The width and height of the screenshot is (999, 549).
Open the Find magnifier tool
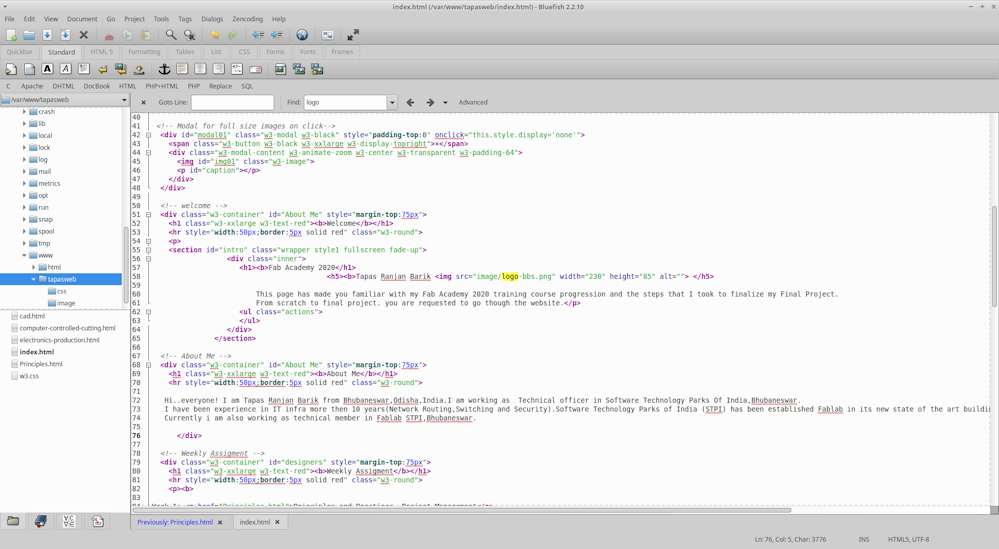pyautogui.click(x=171, y=35)
